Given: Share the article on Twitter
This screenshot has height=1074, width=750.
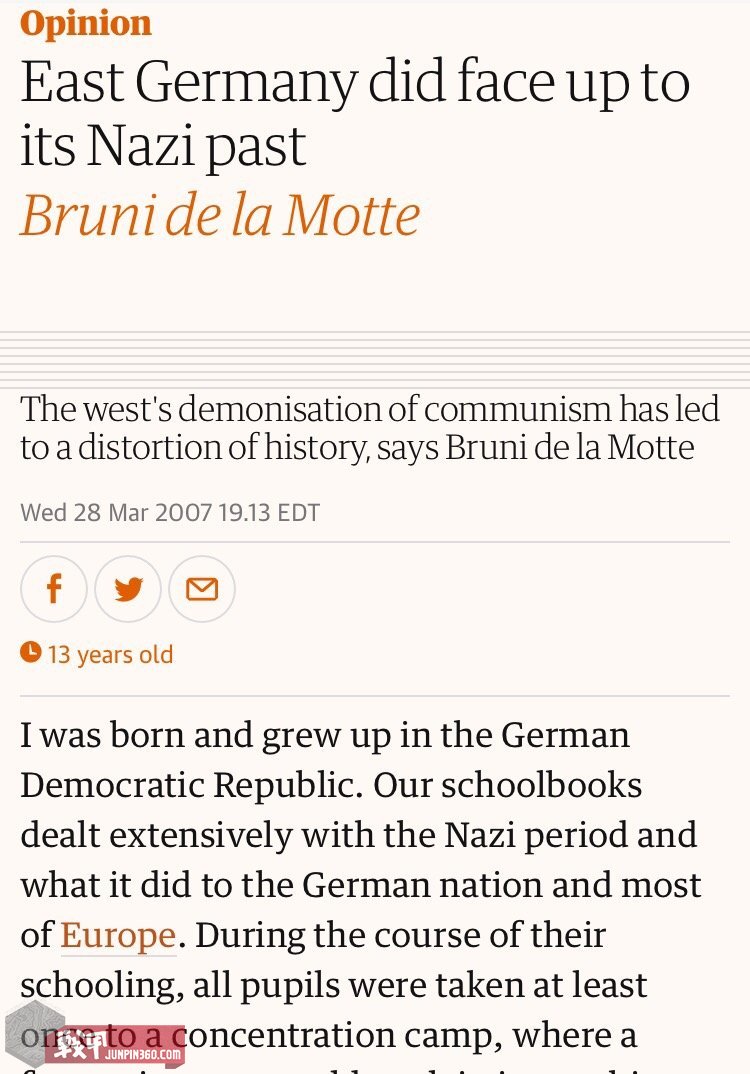Looking at the screenshot, I should (128, 589).
